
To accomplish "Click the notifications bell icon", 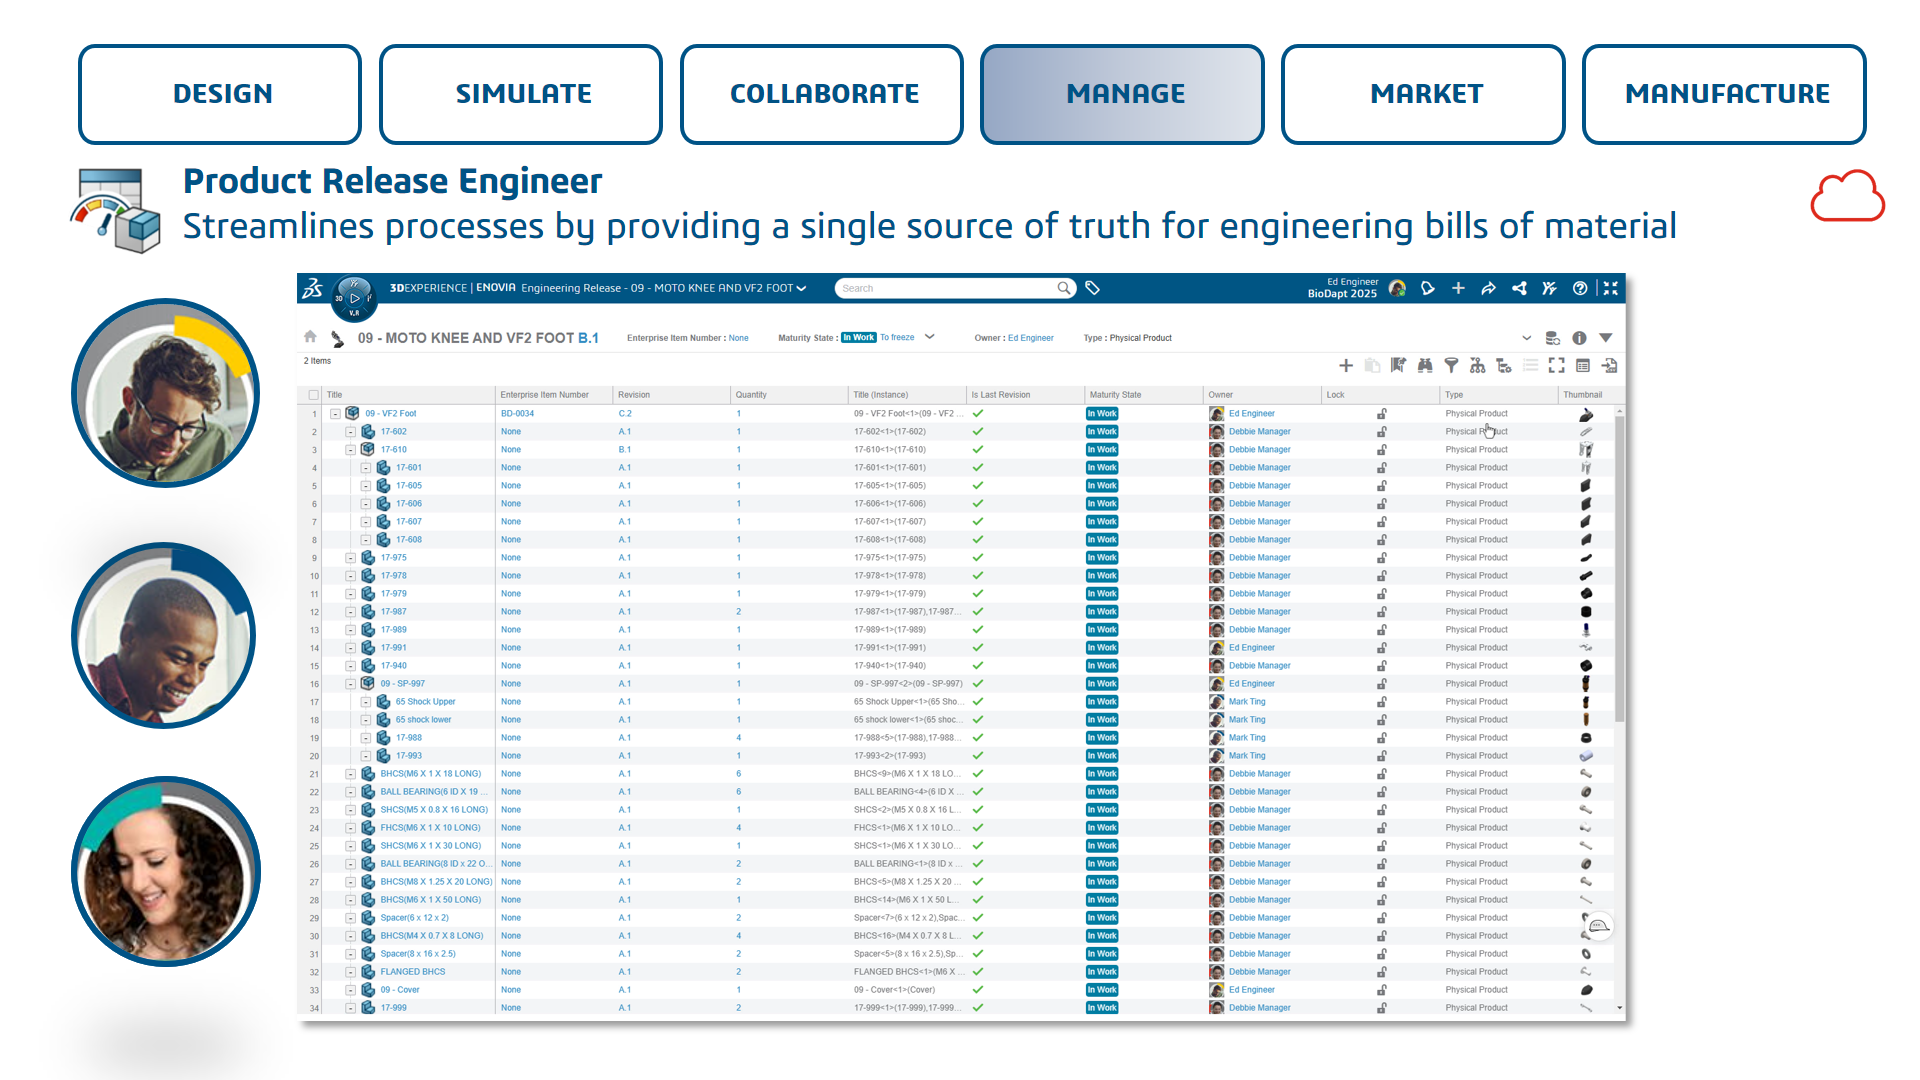I will pyautogui.click(x=1428, y=288).
